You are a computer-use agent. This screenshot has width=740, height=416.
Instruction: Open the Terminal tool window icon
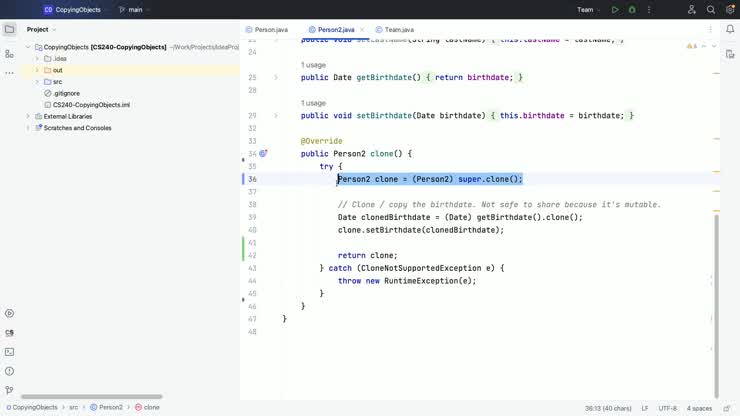9,352
